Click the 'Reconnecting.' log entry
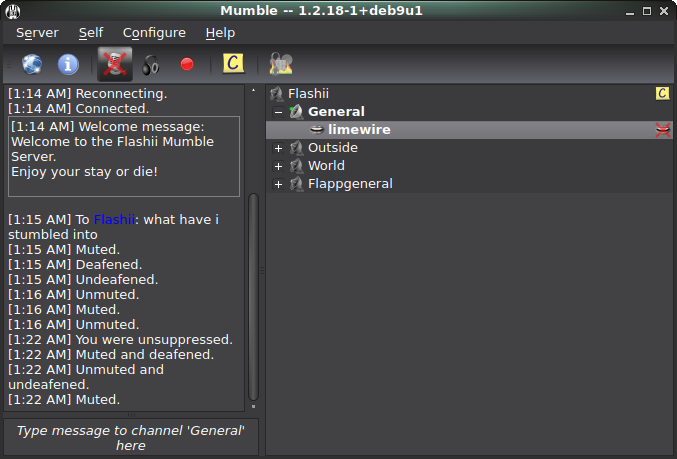 click(x=88, y=94)
